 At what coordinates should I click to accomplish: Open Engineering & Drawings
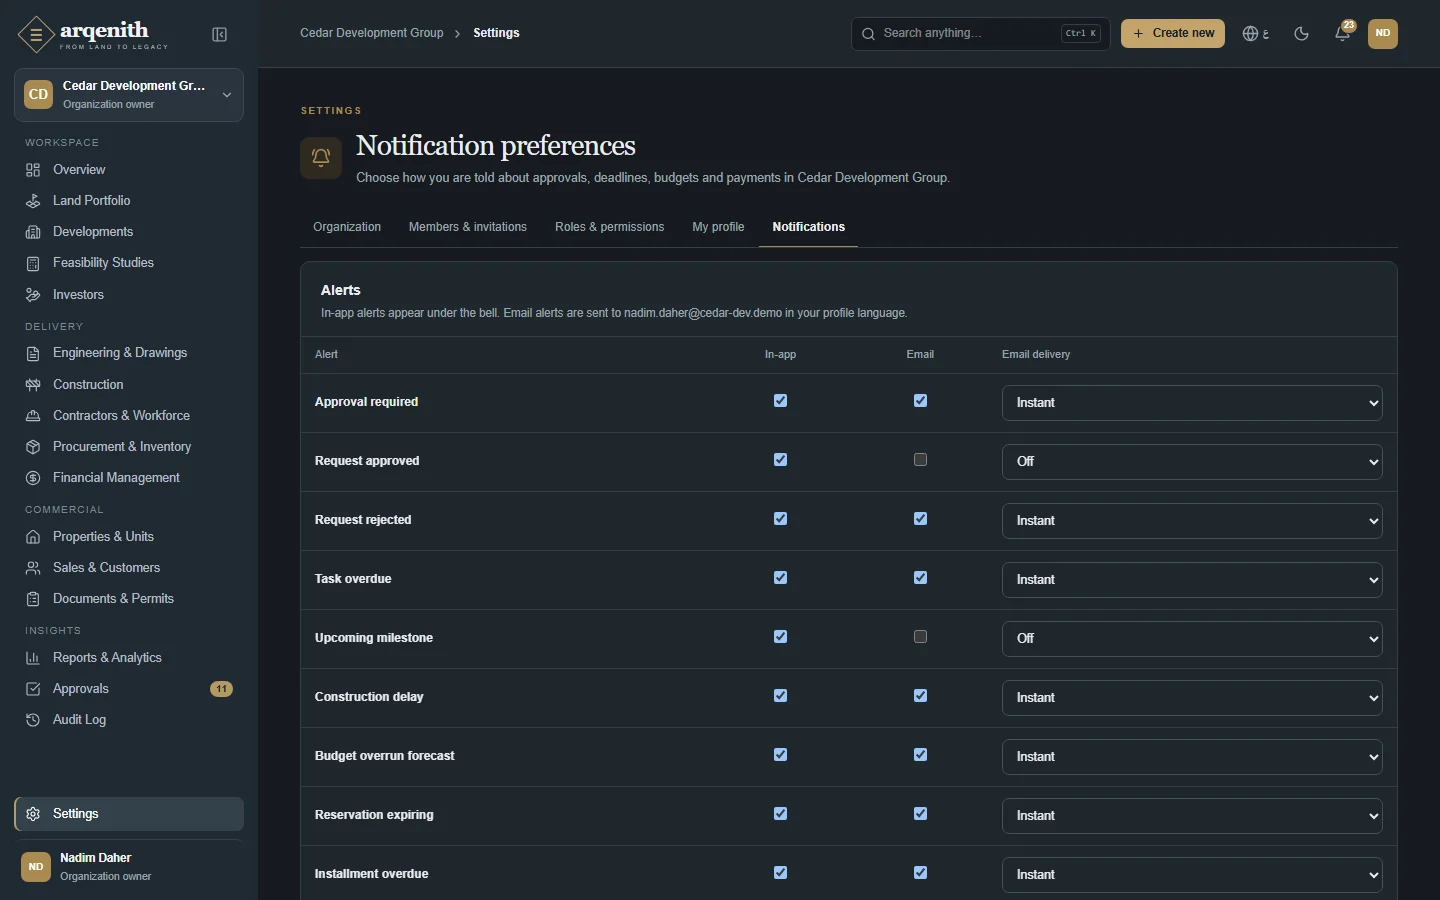tap(129, 353)
